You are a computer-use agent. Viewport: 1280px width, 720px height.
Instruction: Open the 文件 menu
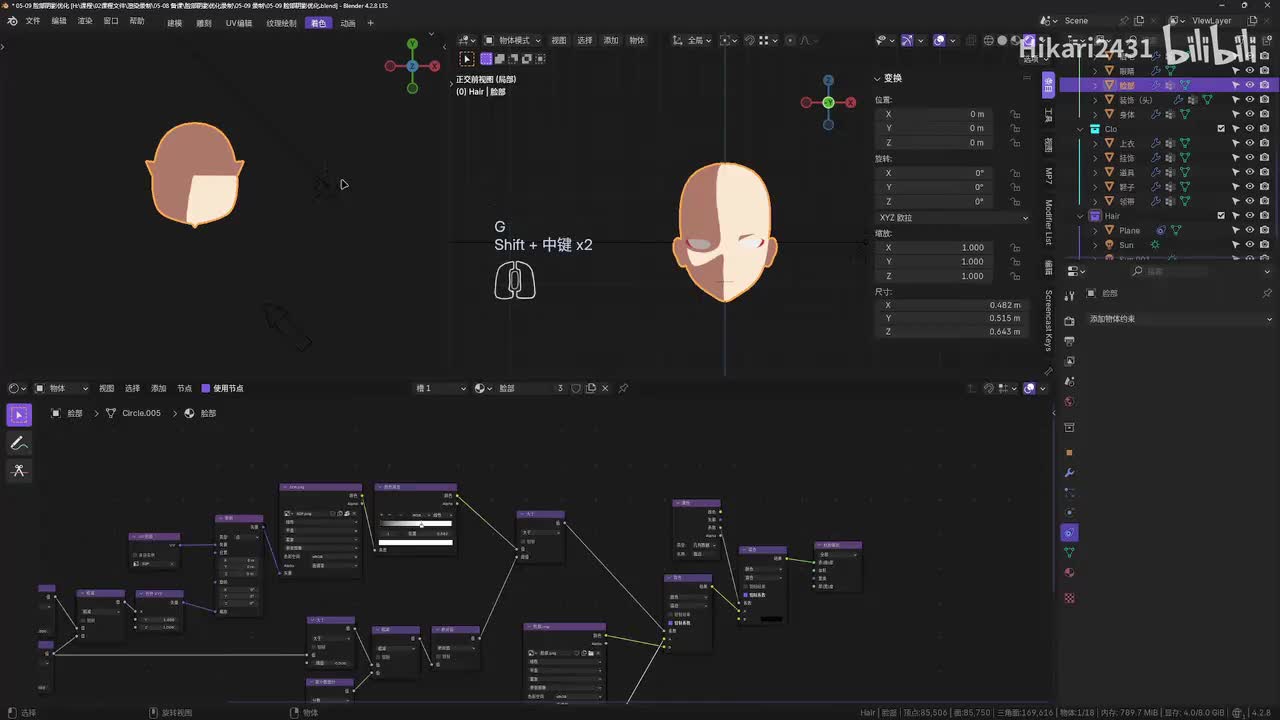pyautogui.click(x=33, y=21)
